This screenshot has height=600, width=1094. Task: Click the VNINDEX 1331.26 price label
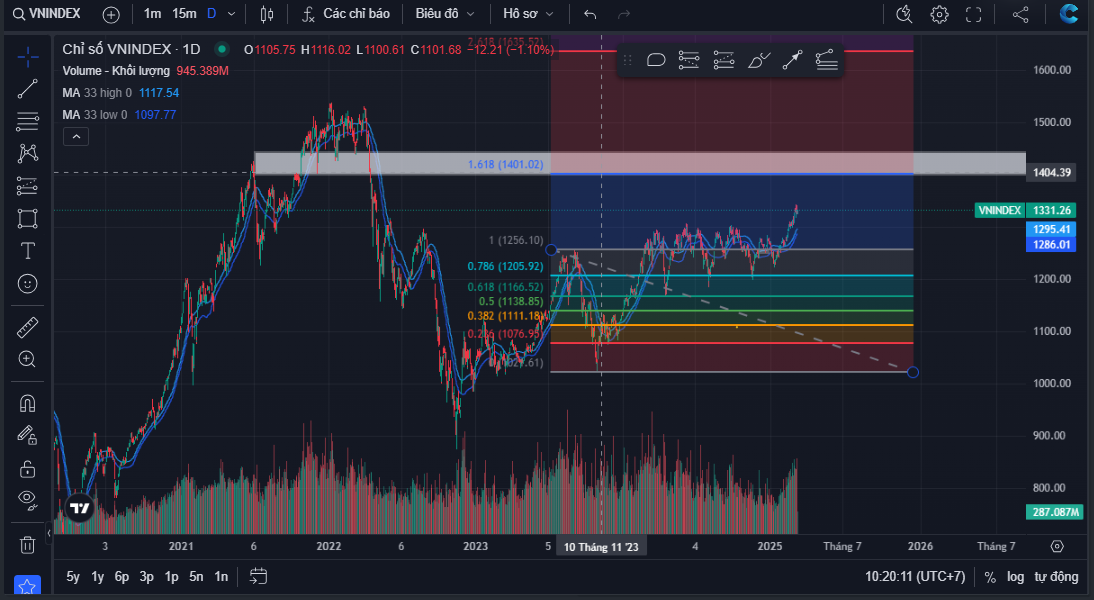pos(1026,210)
